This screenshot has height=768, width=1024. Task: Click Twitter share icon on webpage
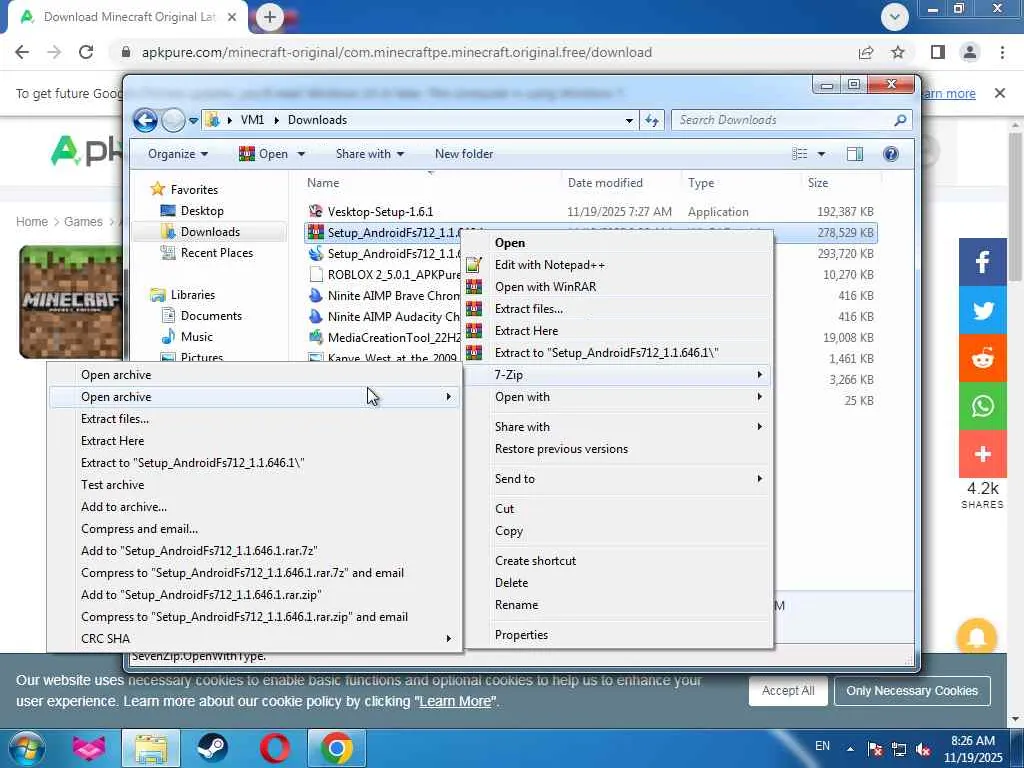[982, 310]
